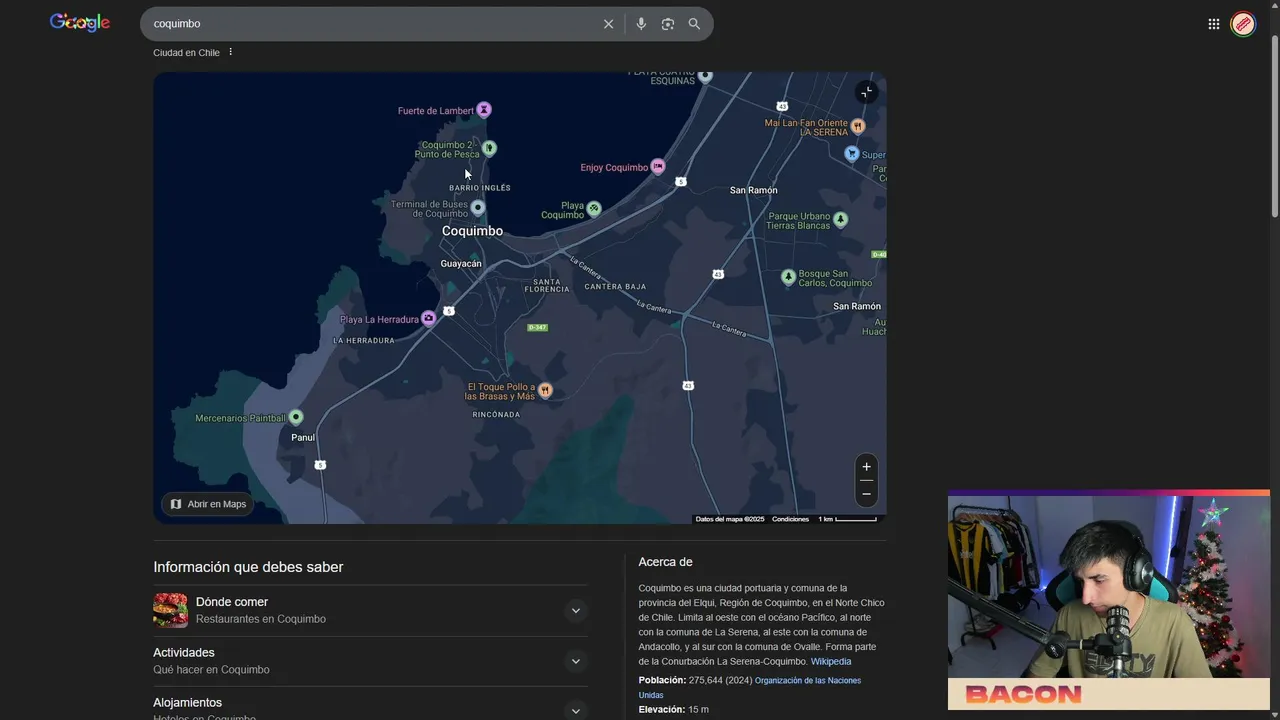Click the page vertical scrollbar
This screenshot has height=720, width=1280.
point(1274,126)
